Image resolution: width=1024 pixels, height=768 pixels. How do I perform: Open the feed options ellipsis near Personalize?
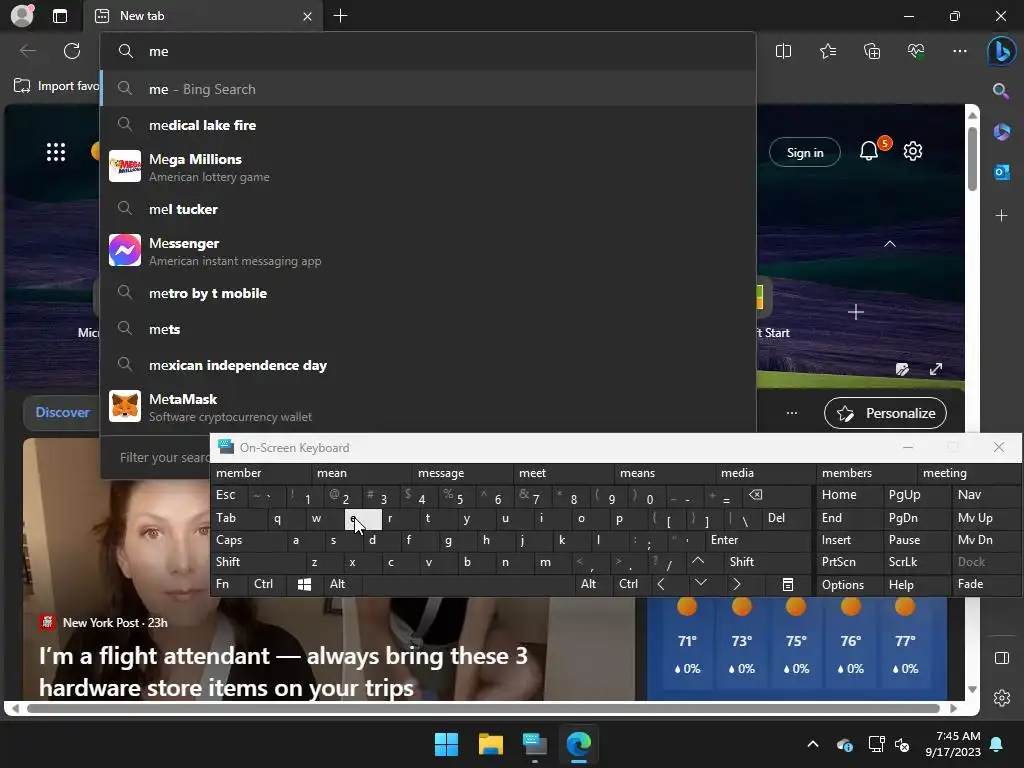pyautogui.click(x=792, y=413)
